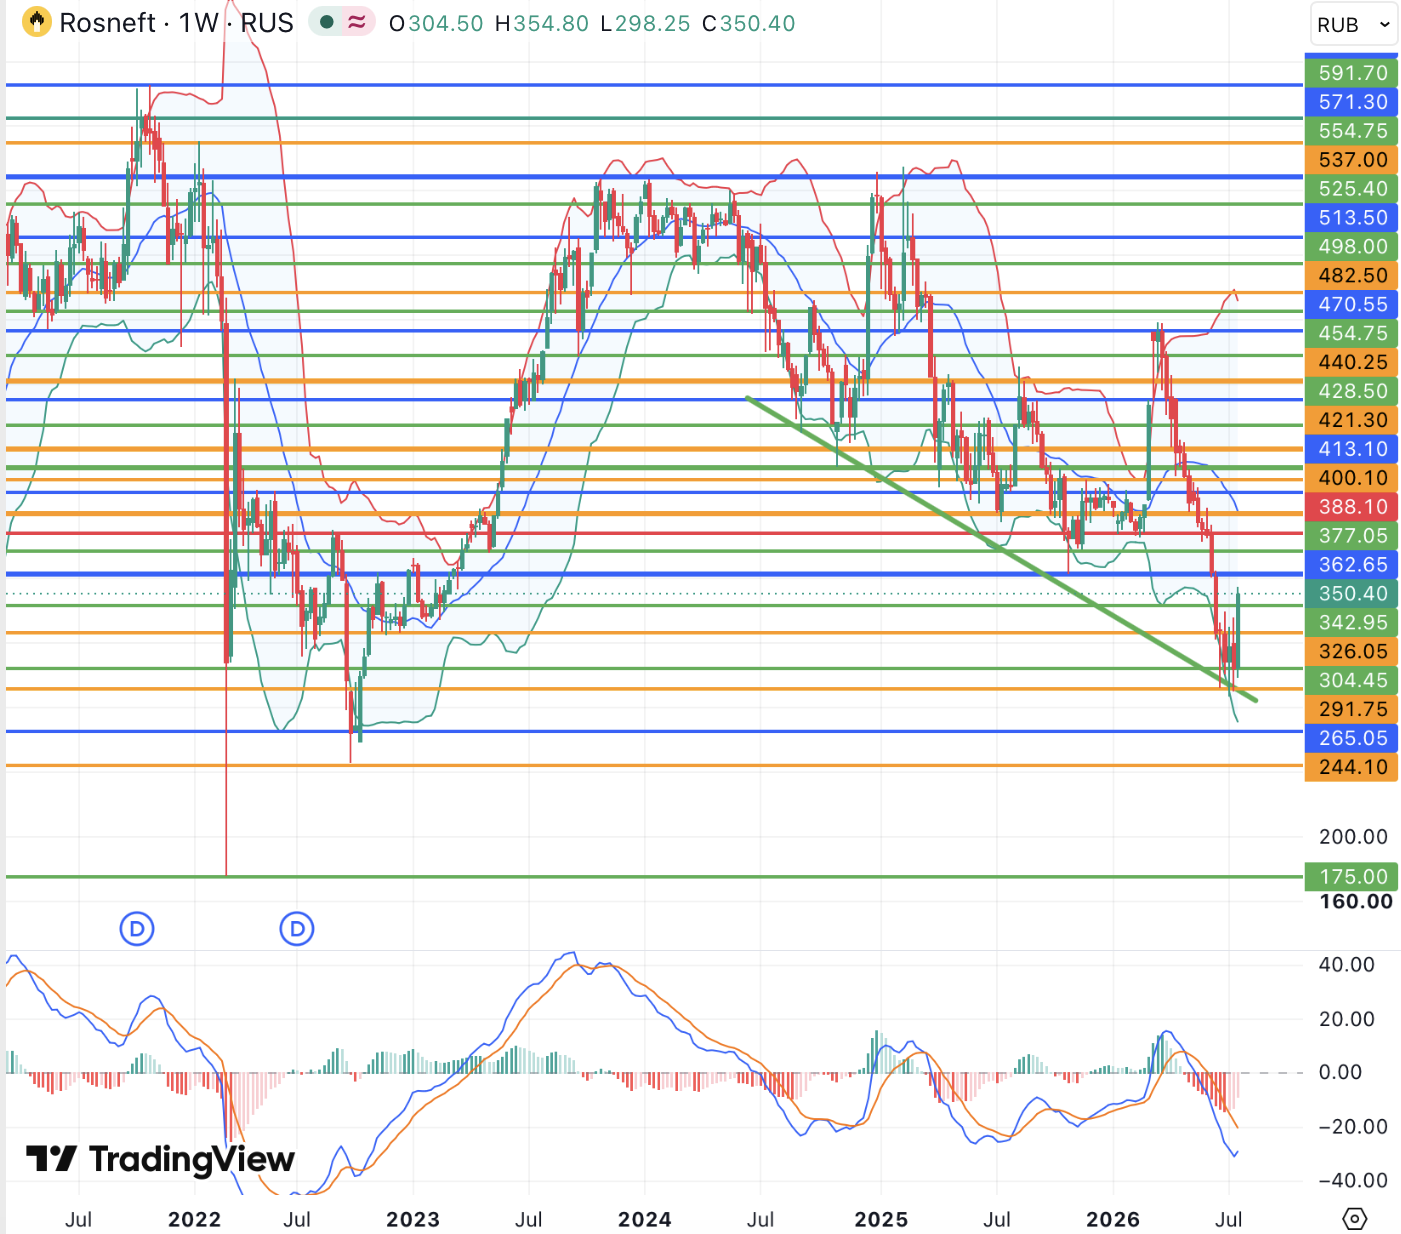Click the 1W interval label
Screen dimensions: 1401x1234
pos(198,23)
